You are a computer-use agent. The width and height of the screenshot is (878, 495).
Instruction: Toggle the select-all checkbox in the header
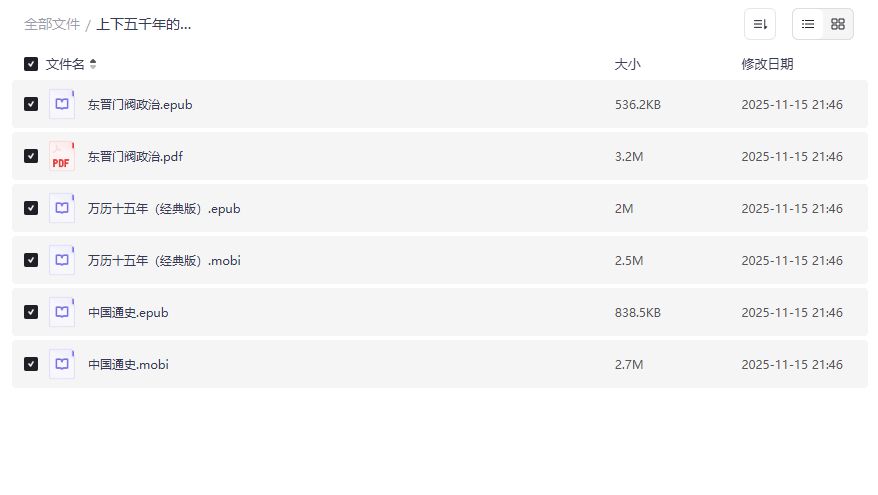(x=31, y=64)
